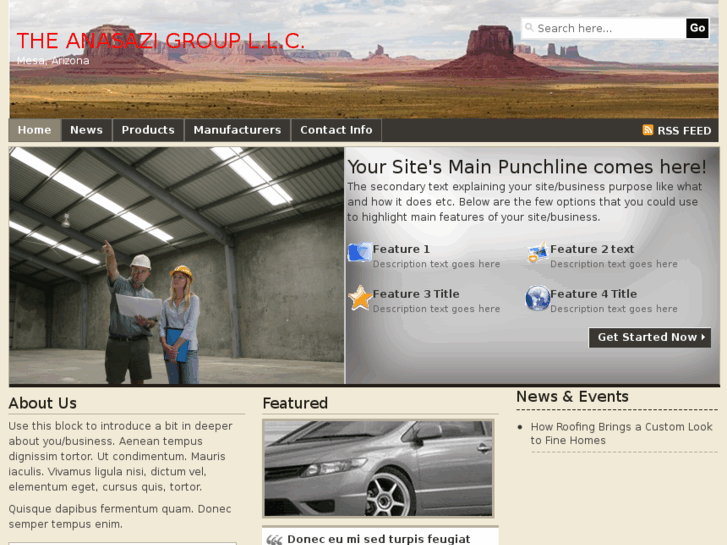Open the Manufacturers menu item
Image resolution: width=727 pixels, height=545 pixels.
[237, 130]
